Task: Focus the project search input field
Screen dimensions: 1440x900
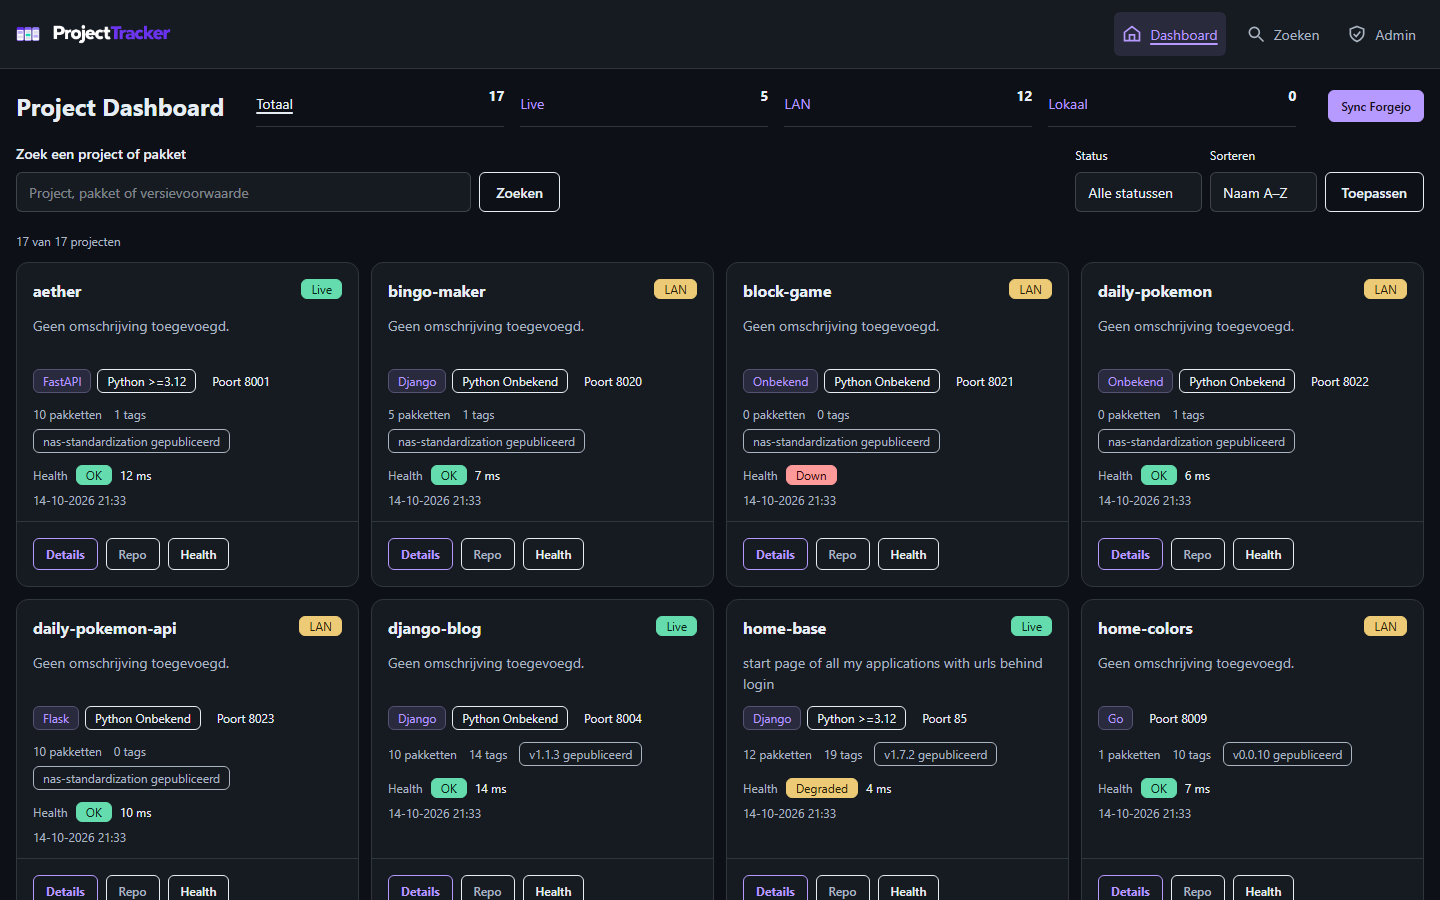Action: point(243,192)
